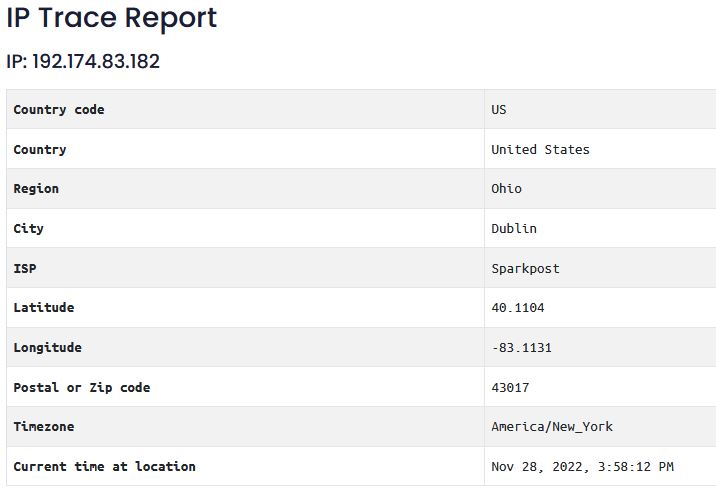Viewport: 716px width, 493px height.
Task: Select the Sparkpost ISP value
Action: (x=525, y=268)
